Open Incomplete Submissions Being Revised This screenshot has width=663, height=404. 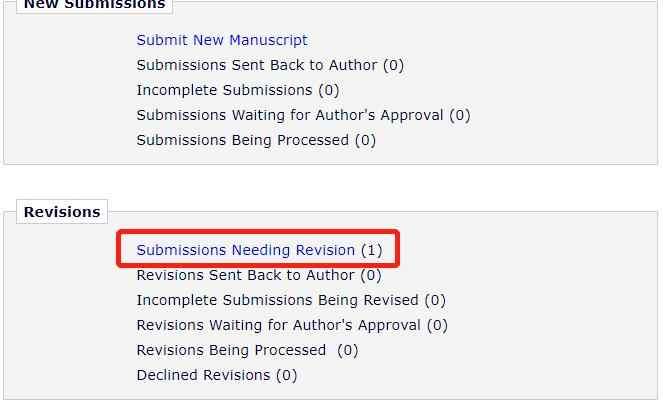click(x=278, y=300)
